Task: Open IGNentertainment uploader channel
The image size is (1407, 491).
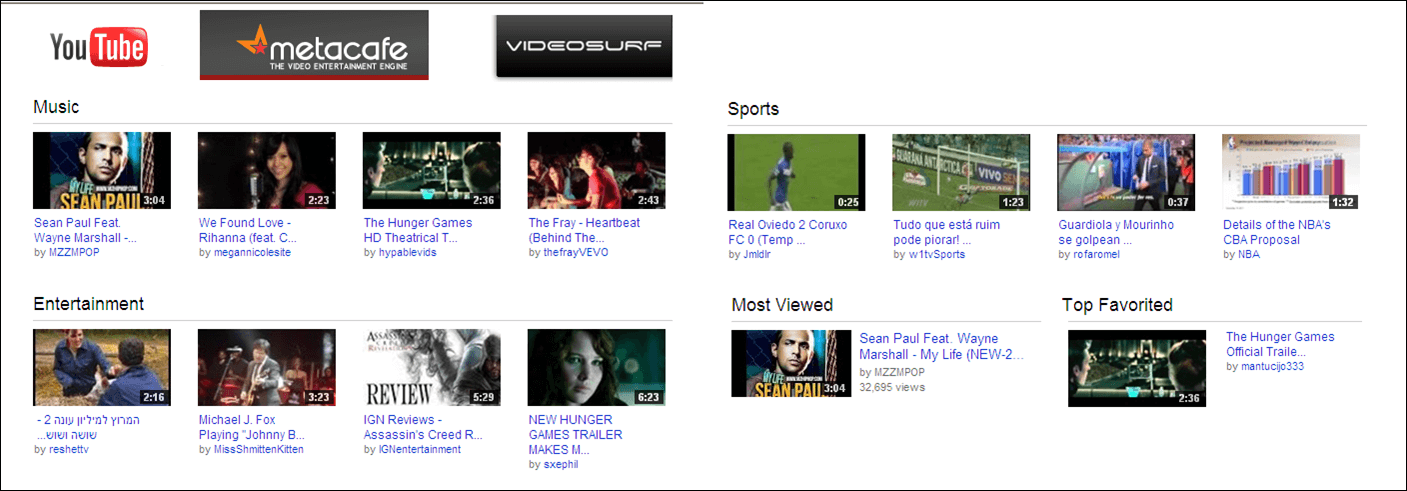Action: (x=420, y=449)
